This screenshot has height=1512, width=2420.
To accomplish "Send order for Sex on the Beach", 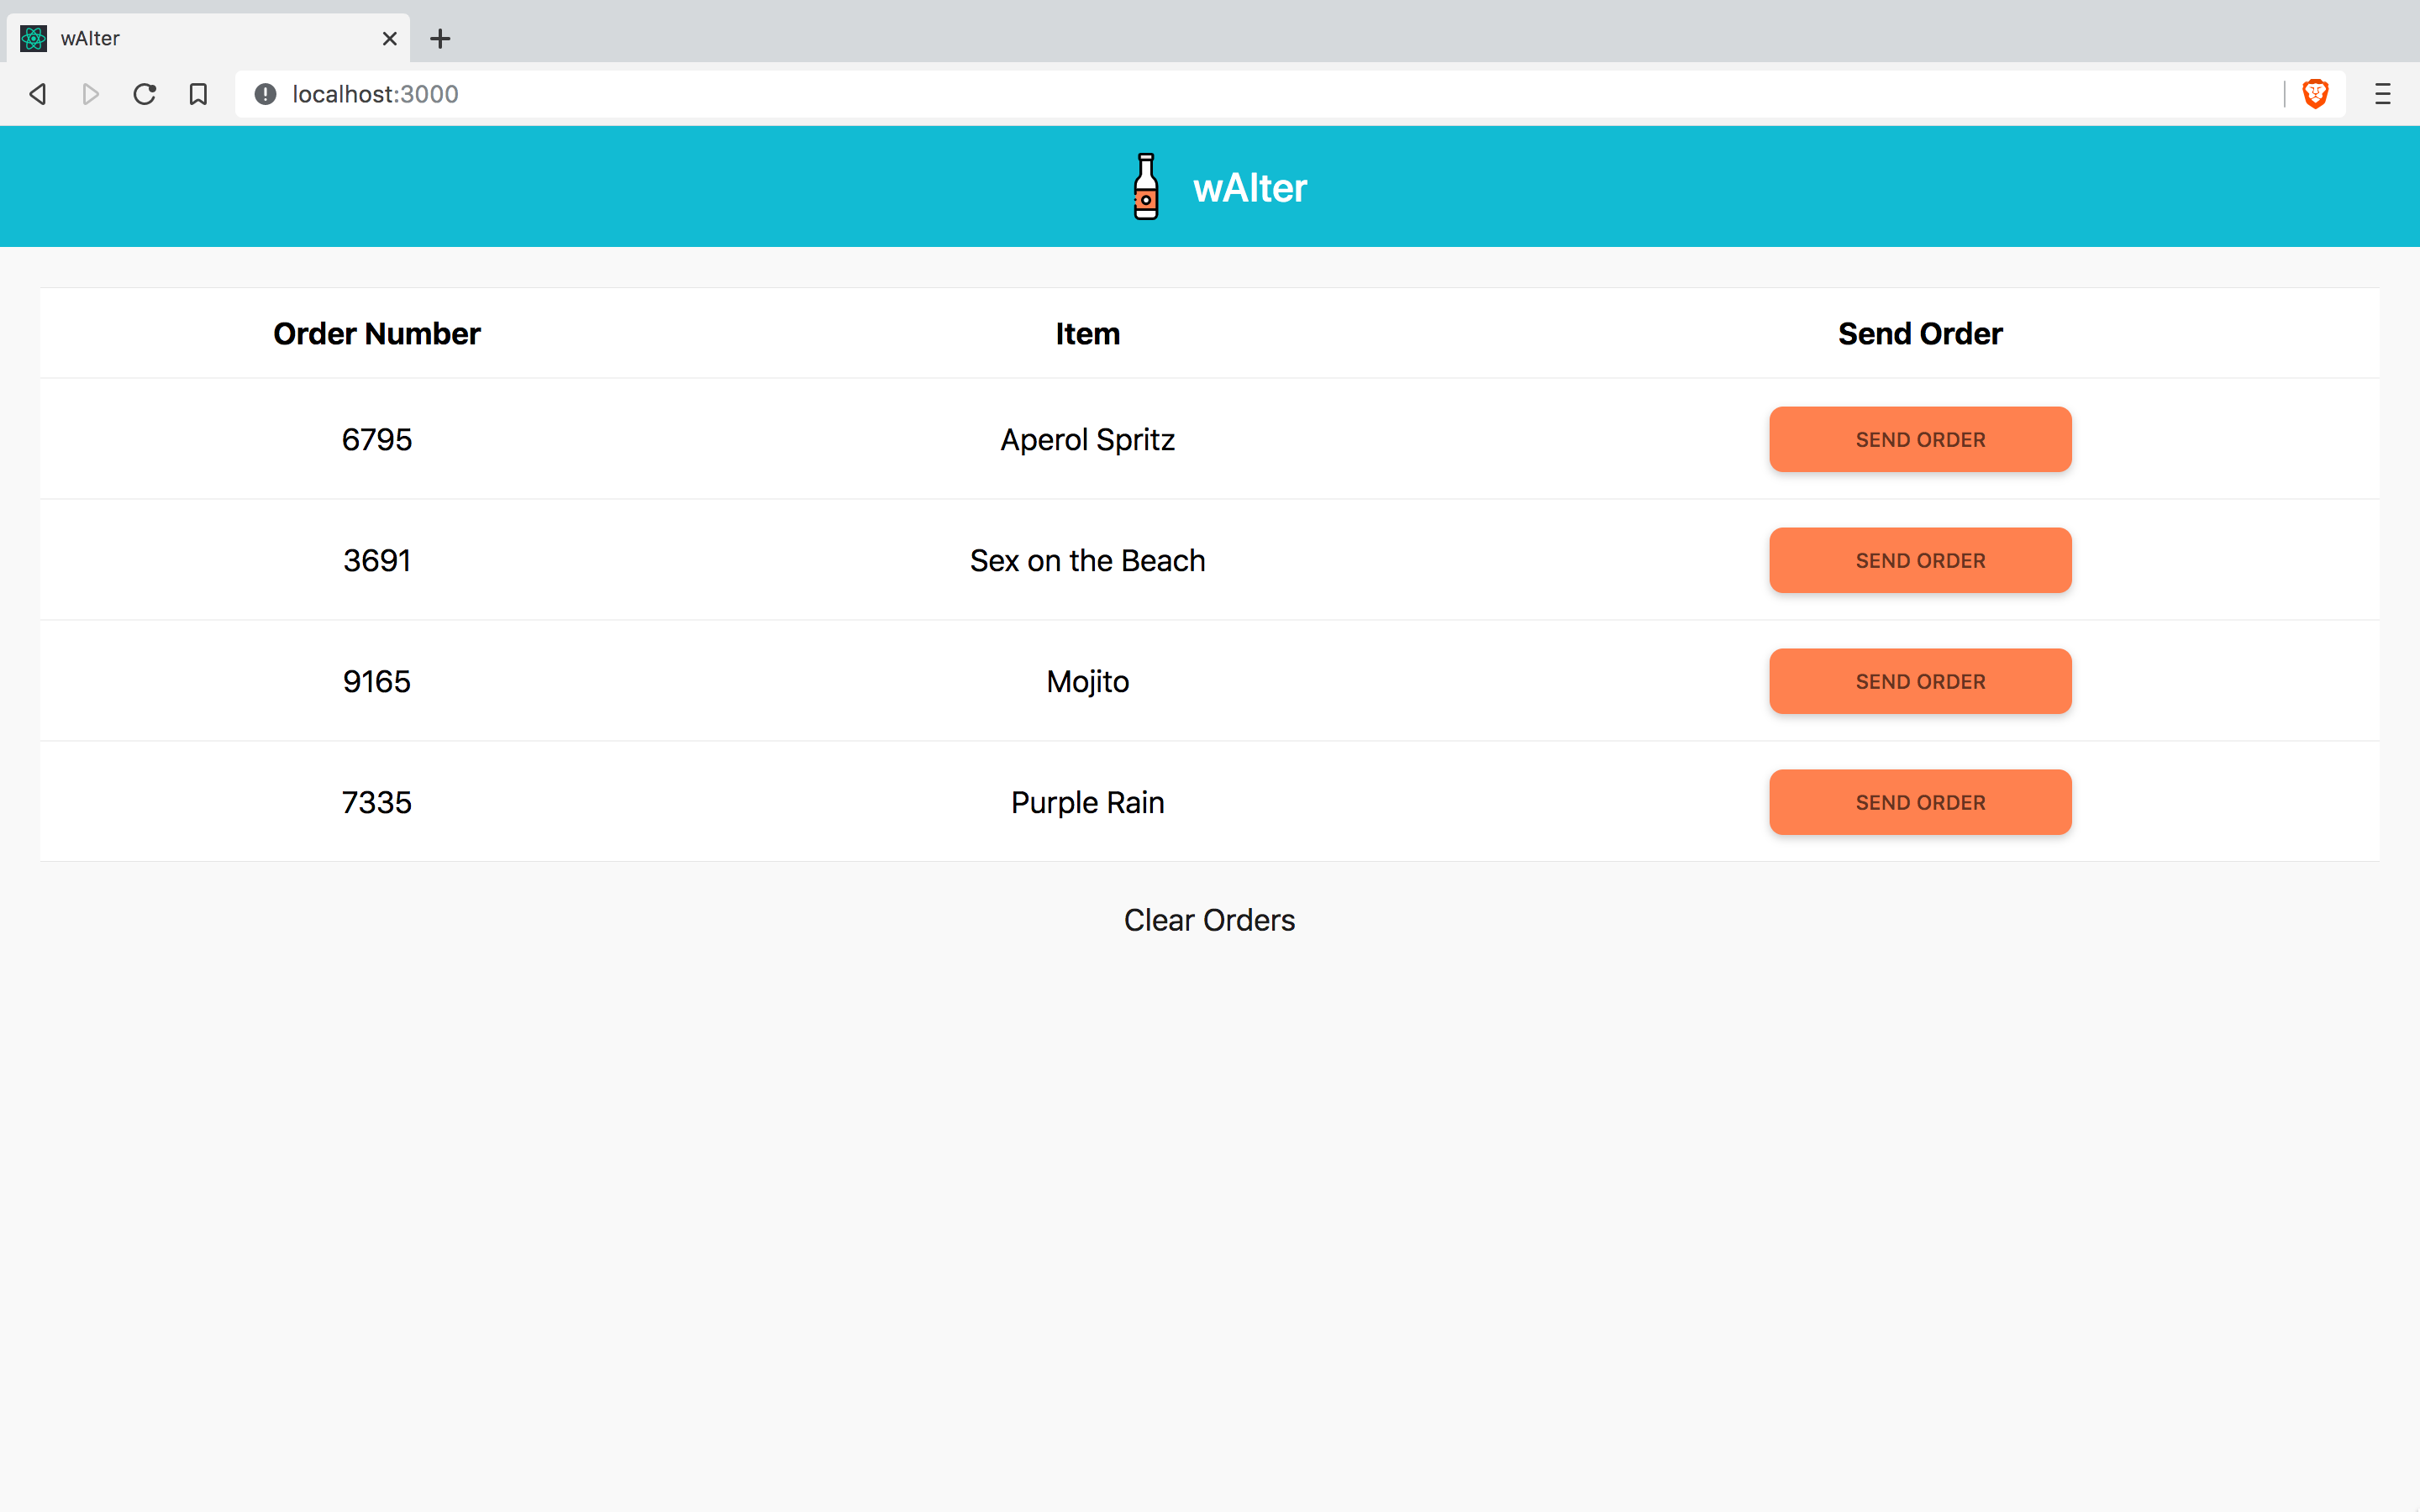I will point(1919,561).
